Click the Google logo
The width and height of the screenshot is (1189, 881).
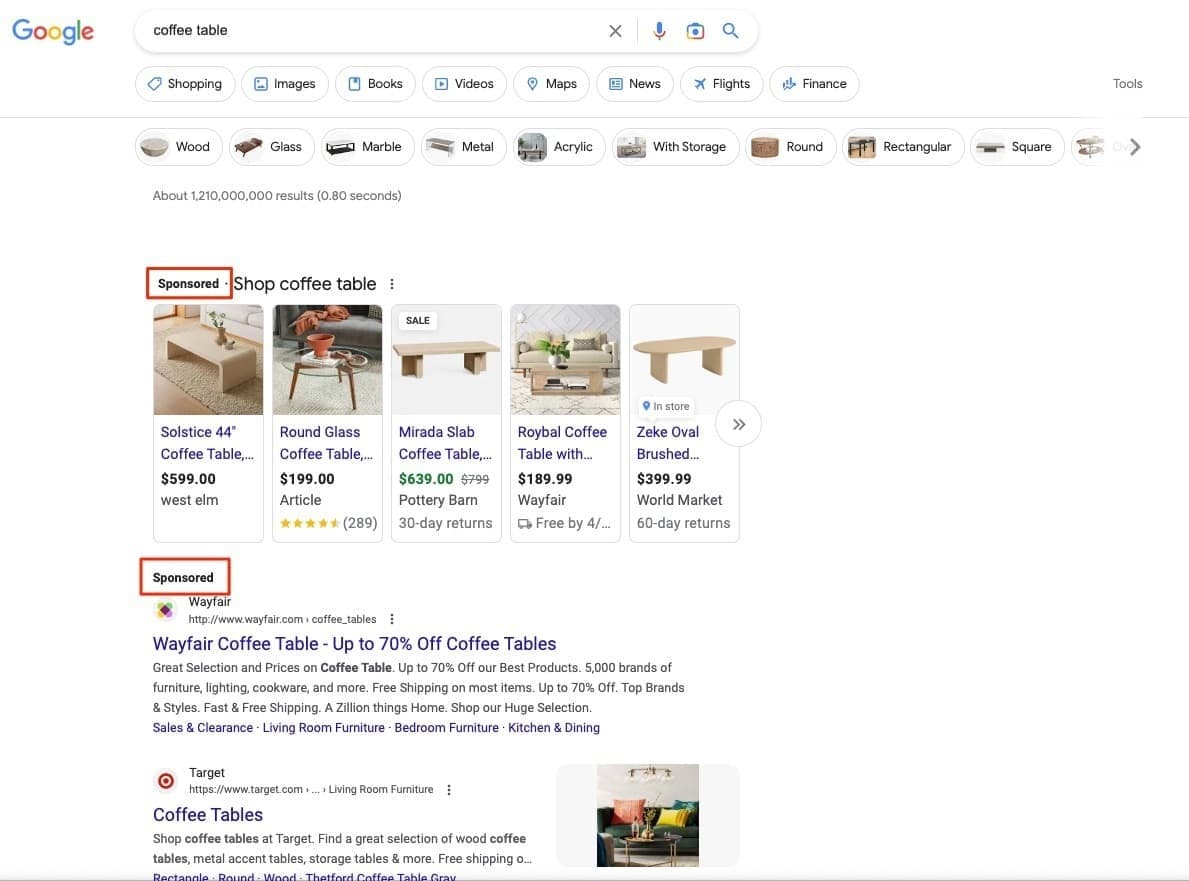tap(53, 31)
